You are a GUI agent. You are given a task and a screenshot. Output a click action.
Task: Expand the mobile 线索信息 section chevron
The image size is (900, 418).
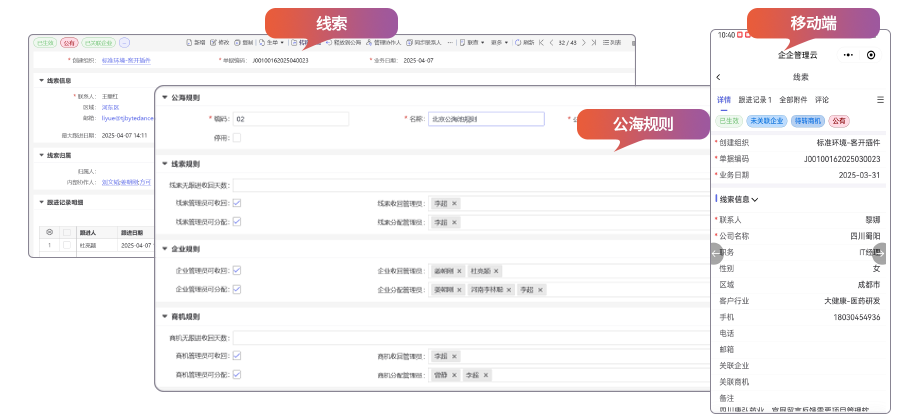click(755, 199)
